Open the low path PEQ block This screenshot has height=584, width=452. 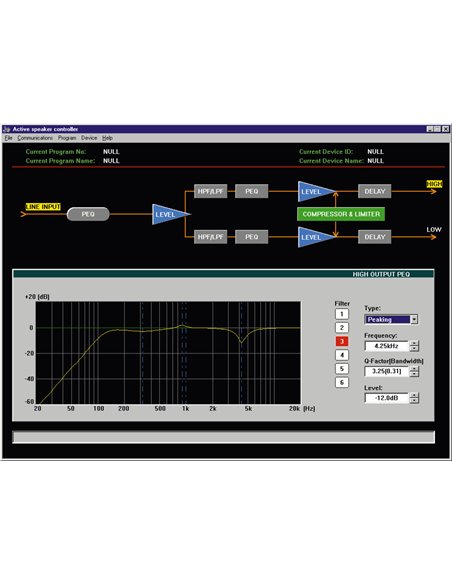point(251,237)
